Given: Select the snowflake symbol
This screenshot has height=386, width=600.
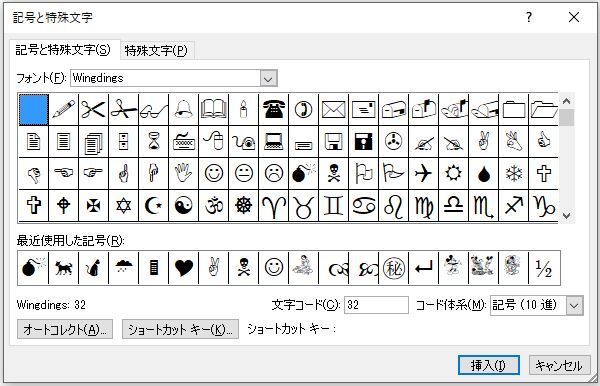Looking at the screenshot, I should pyautogui.click(x=514, y=173).
